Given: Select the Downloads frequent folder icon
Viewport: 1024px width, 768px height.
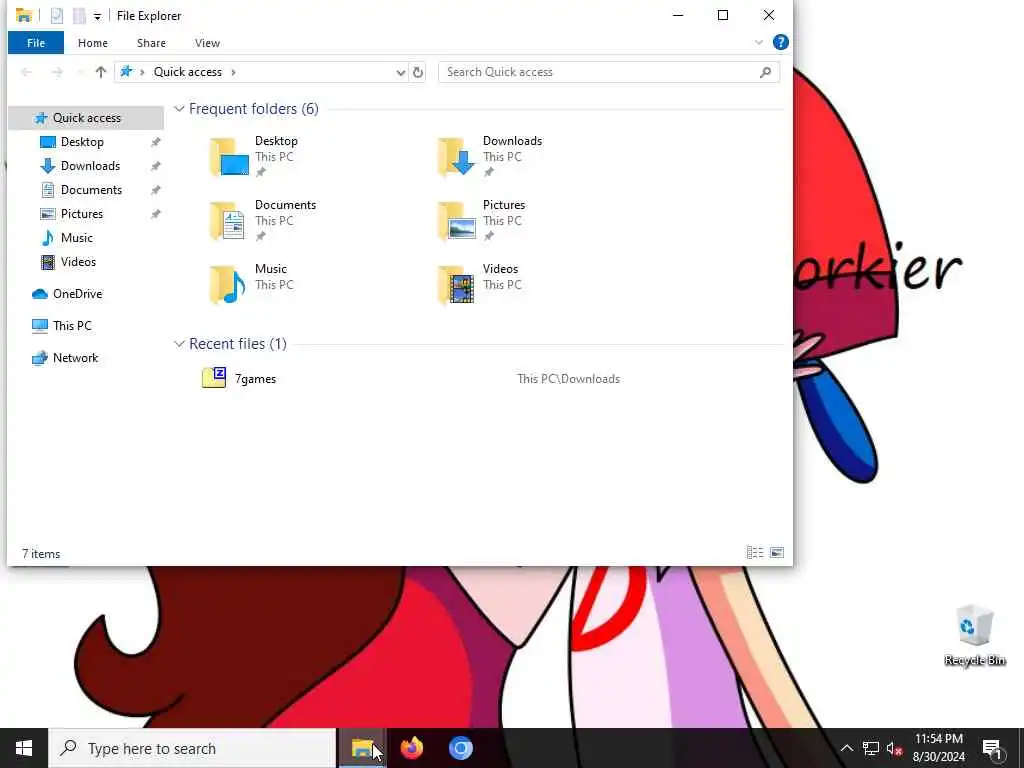Looking at the screenshot, I should [456, 157].
